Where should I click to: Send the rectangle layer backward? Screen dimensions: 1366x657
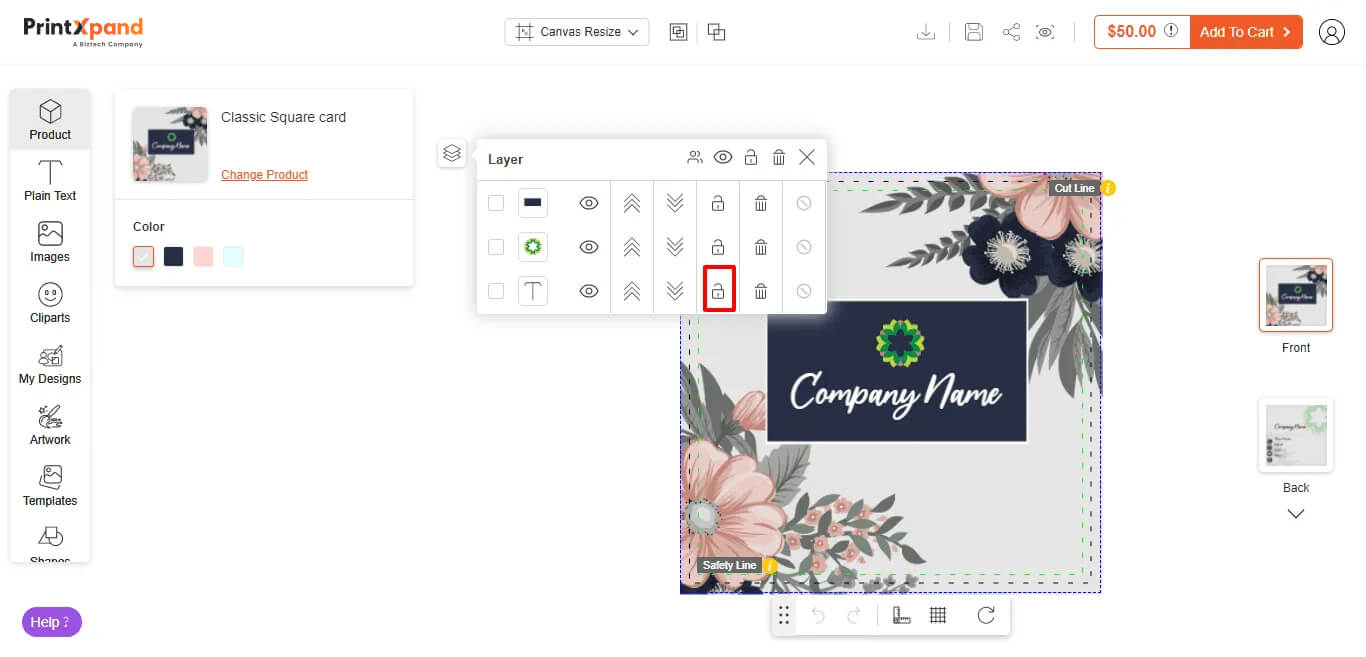(x=675, y=203)
